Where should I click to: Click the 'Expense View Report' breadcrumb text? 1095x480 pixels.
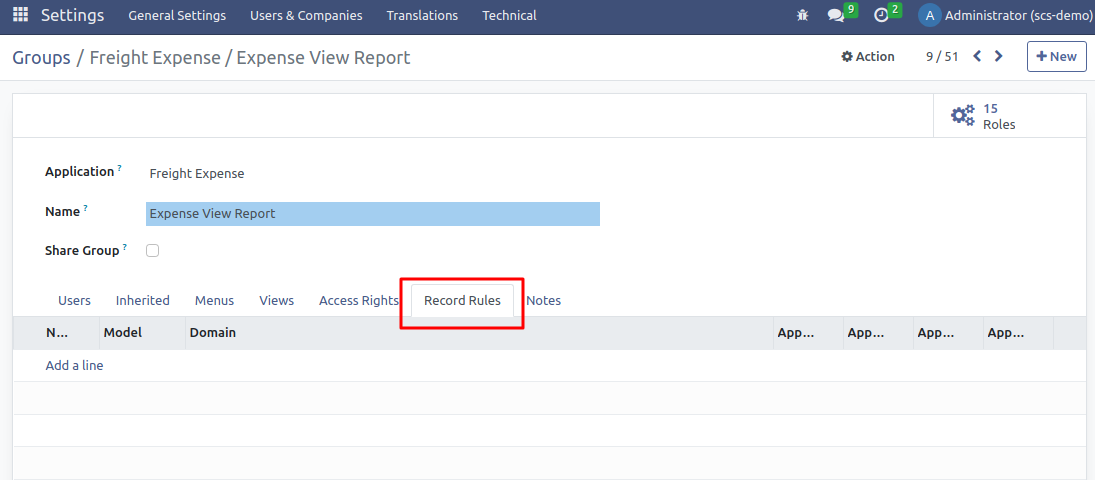point(323,57)
